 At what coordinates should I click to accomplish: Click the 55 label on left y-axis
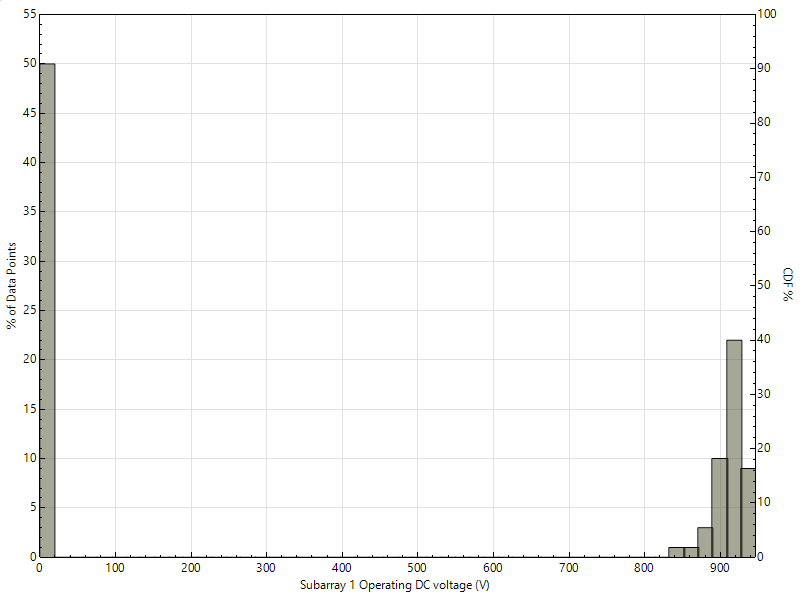(28, 15)
